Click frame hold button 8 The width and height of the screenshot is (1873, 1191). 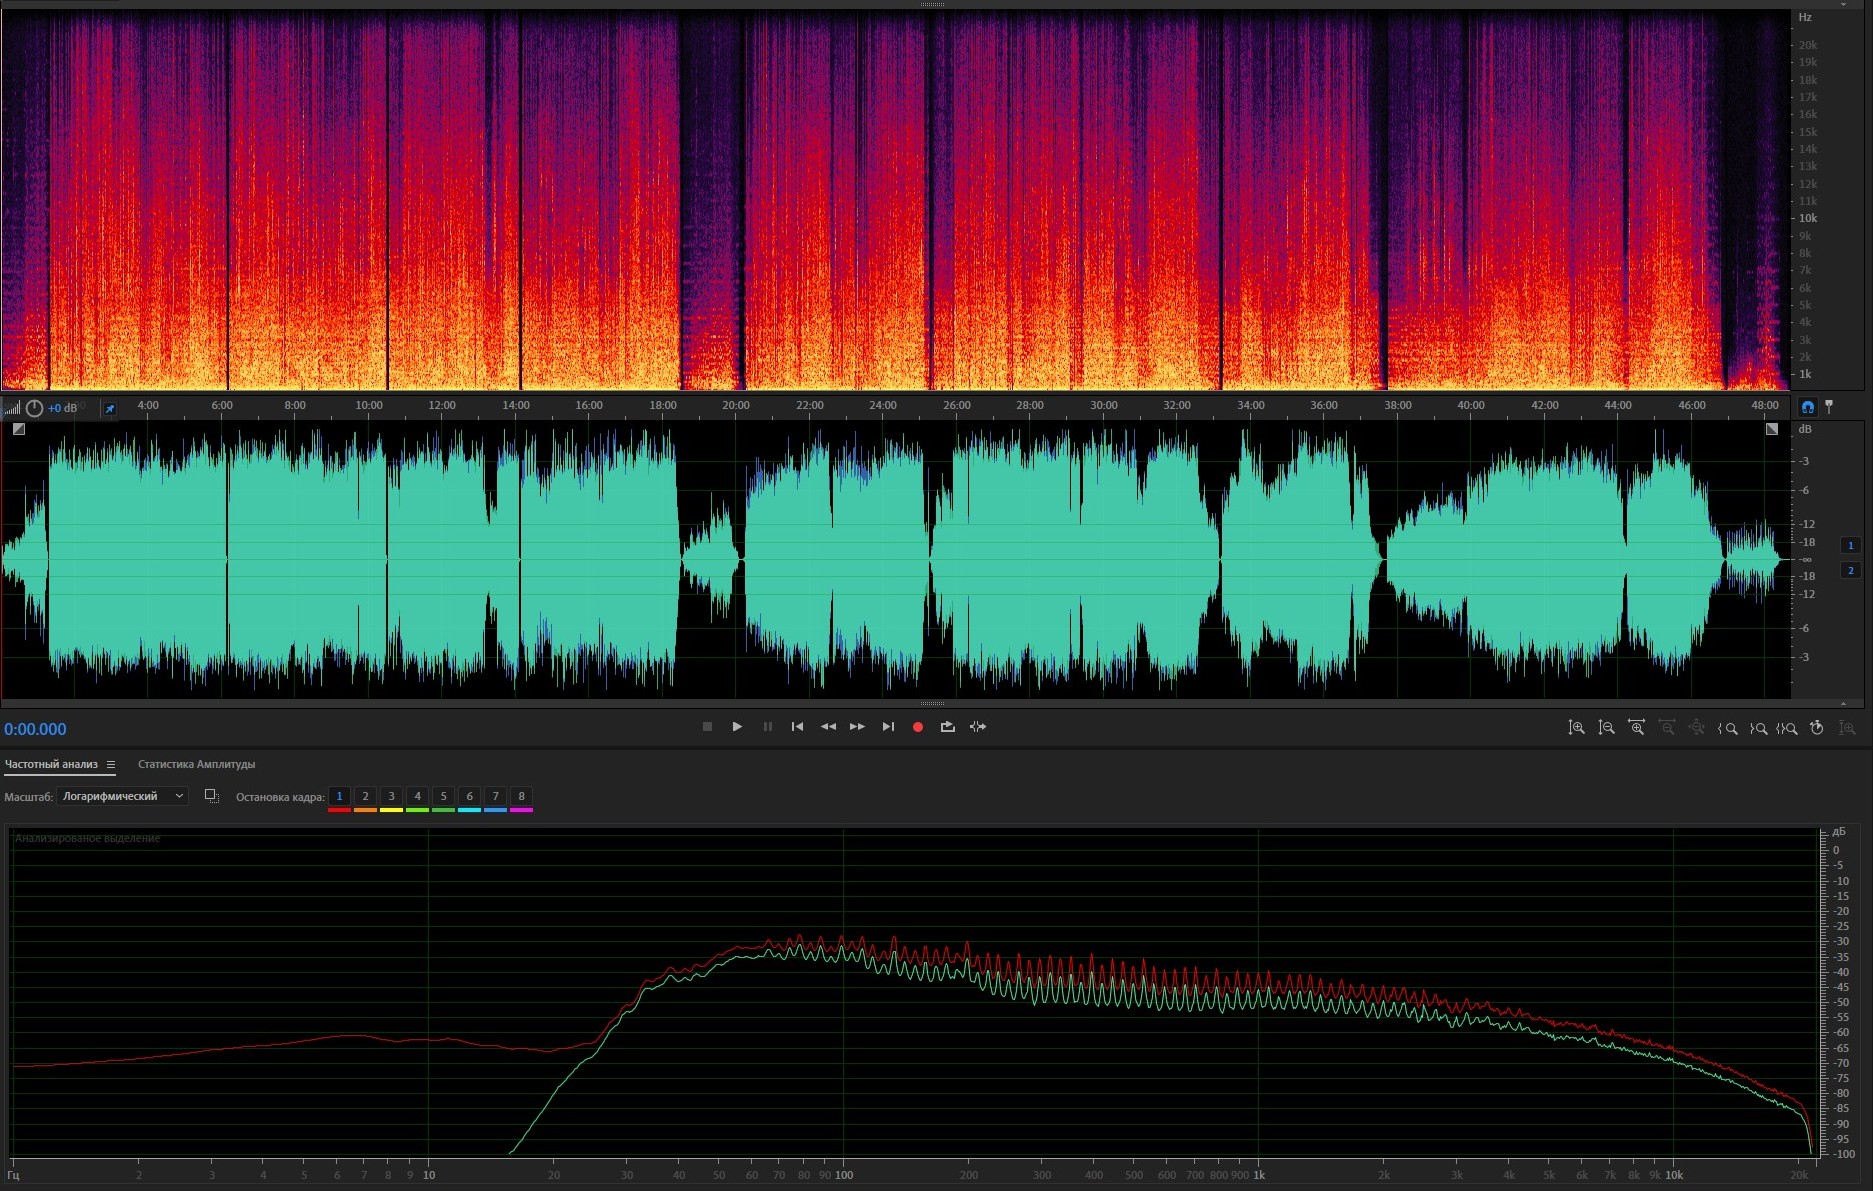[521, 797]
